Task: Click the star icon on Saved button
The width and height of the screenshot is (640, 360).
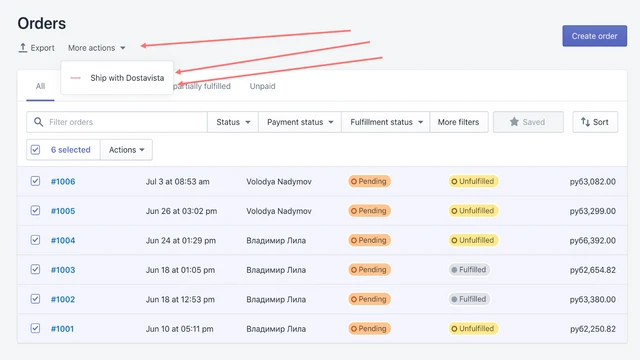Action: click(514, 122)
